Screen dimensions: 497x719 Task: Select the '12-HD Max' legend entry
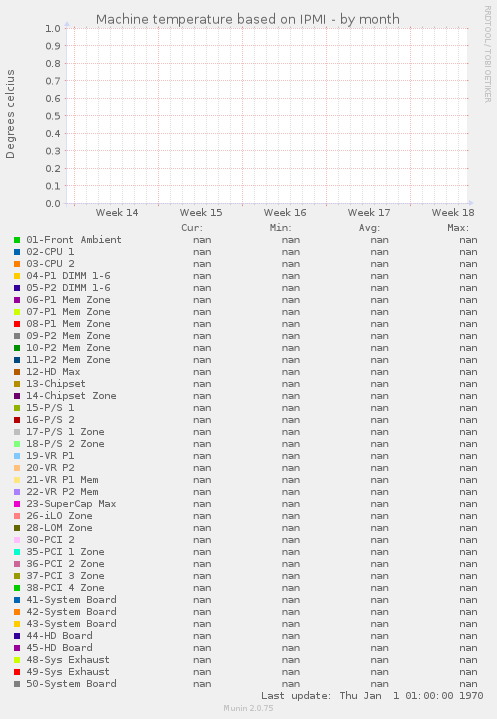(53, 371)
